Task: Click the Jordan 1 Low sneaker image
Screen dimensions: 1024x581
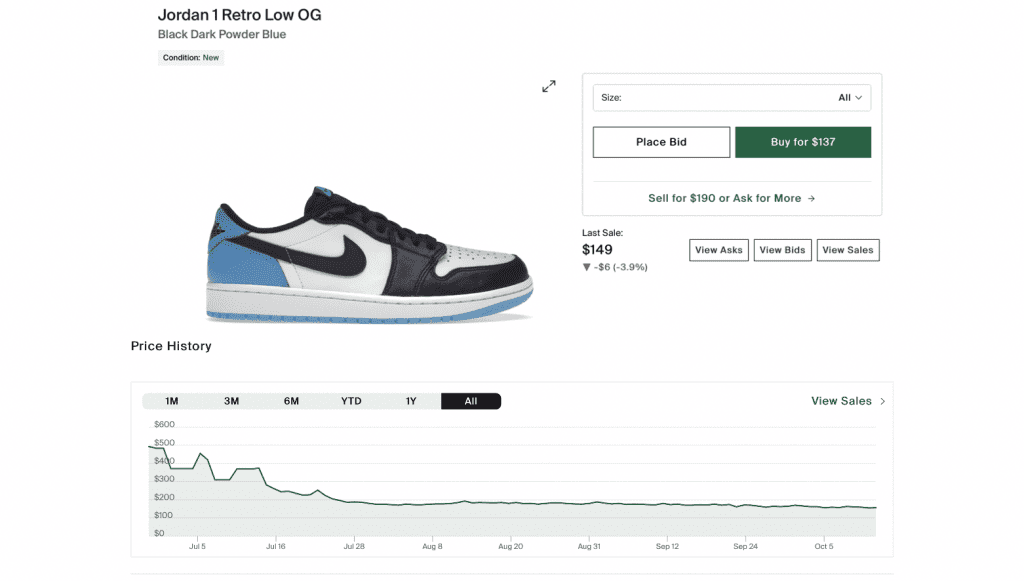Action: pos(370,255)
